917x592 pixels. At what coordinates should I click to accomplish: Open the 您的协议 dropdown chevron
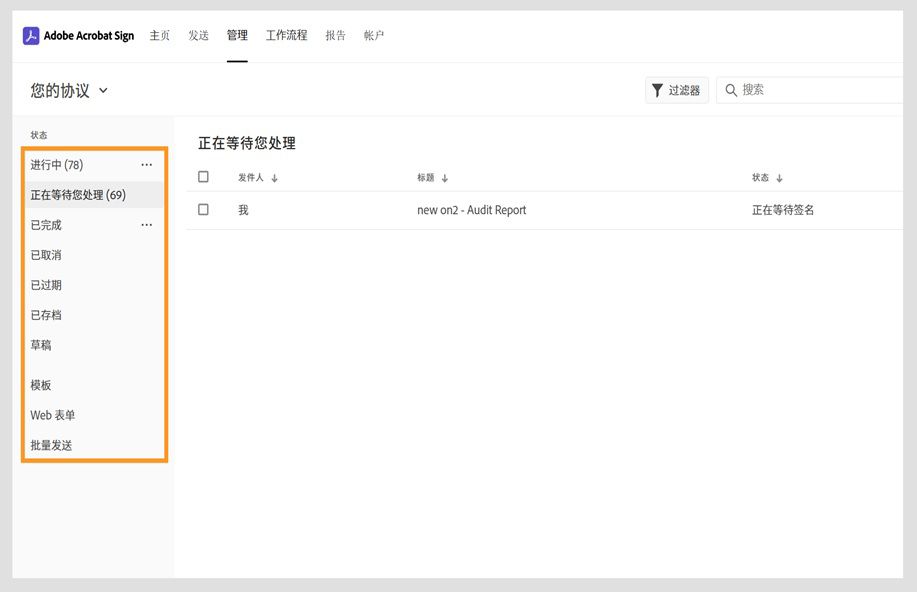pos(104,90)
